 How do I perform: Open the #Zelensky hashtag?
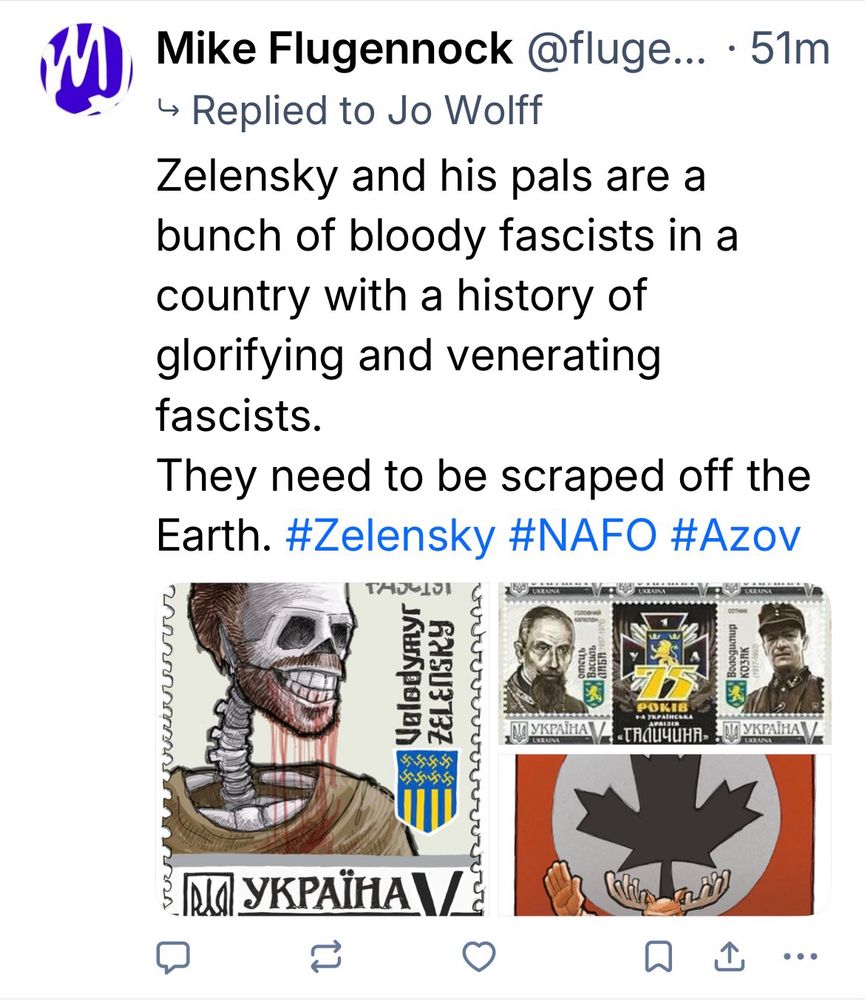[390, 534]
